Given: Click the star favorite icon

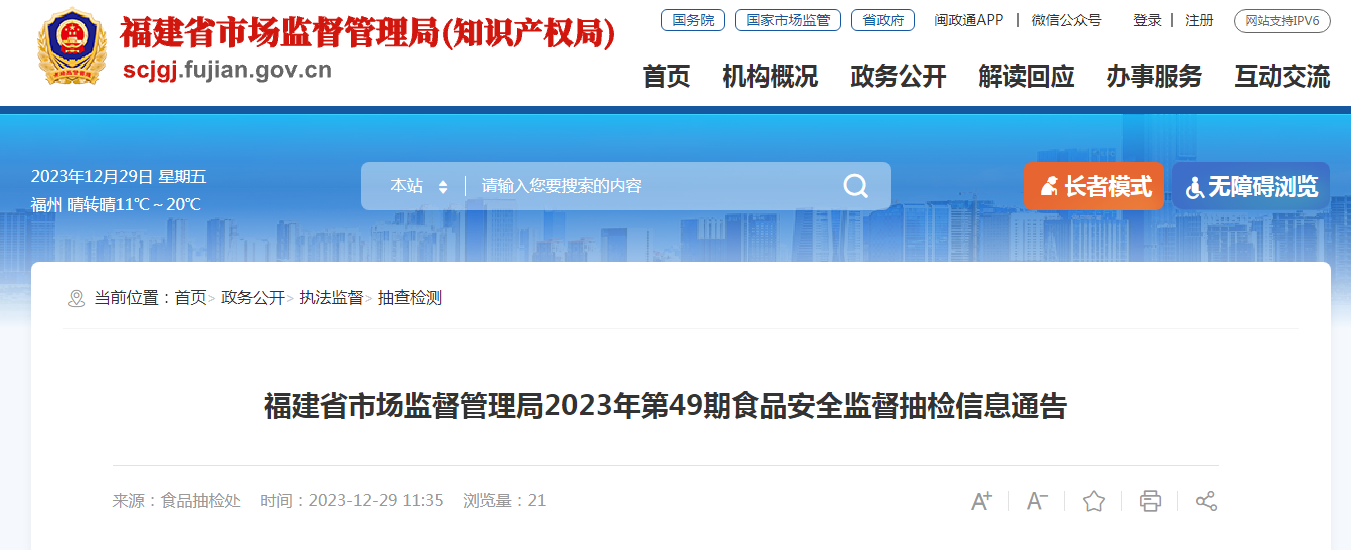Looking at the screenshot, I should pos(1094,501).
